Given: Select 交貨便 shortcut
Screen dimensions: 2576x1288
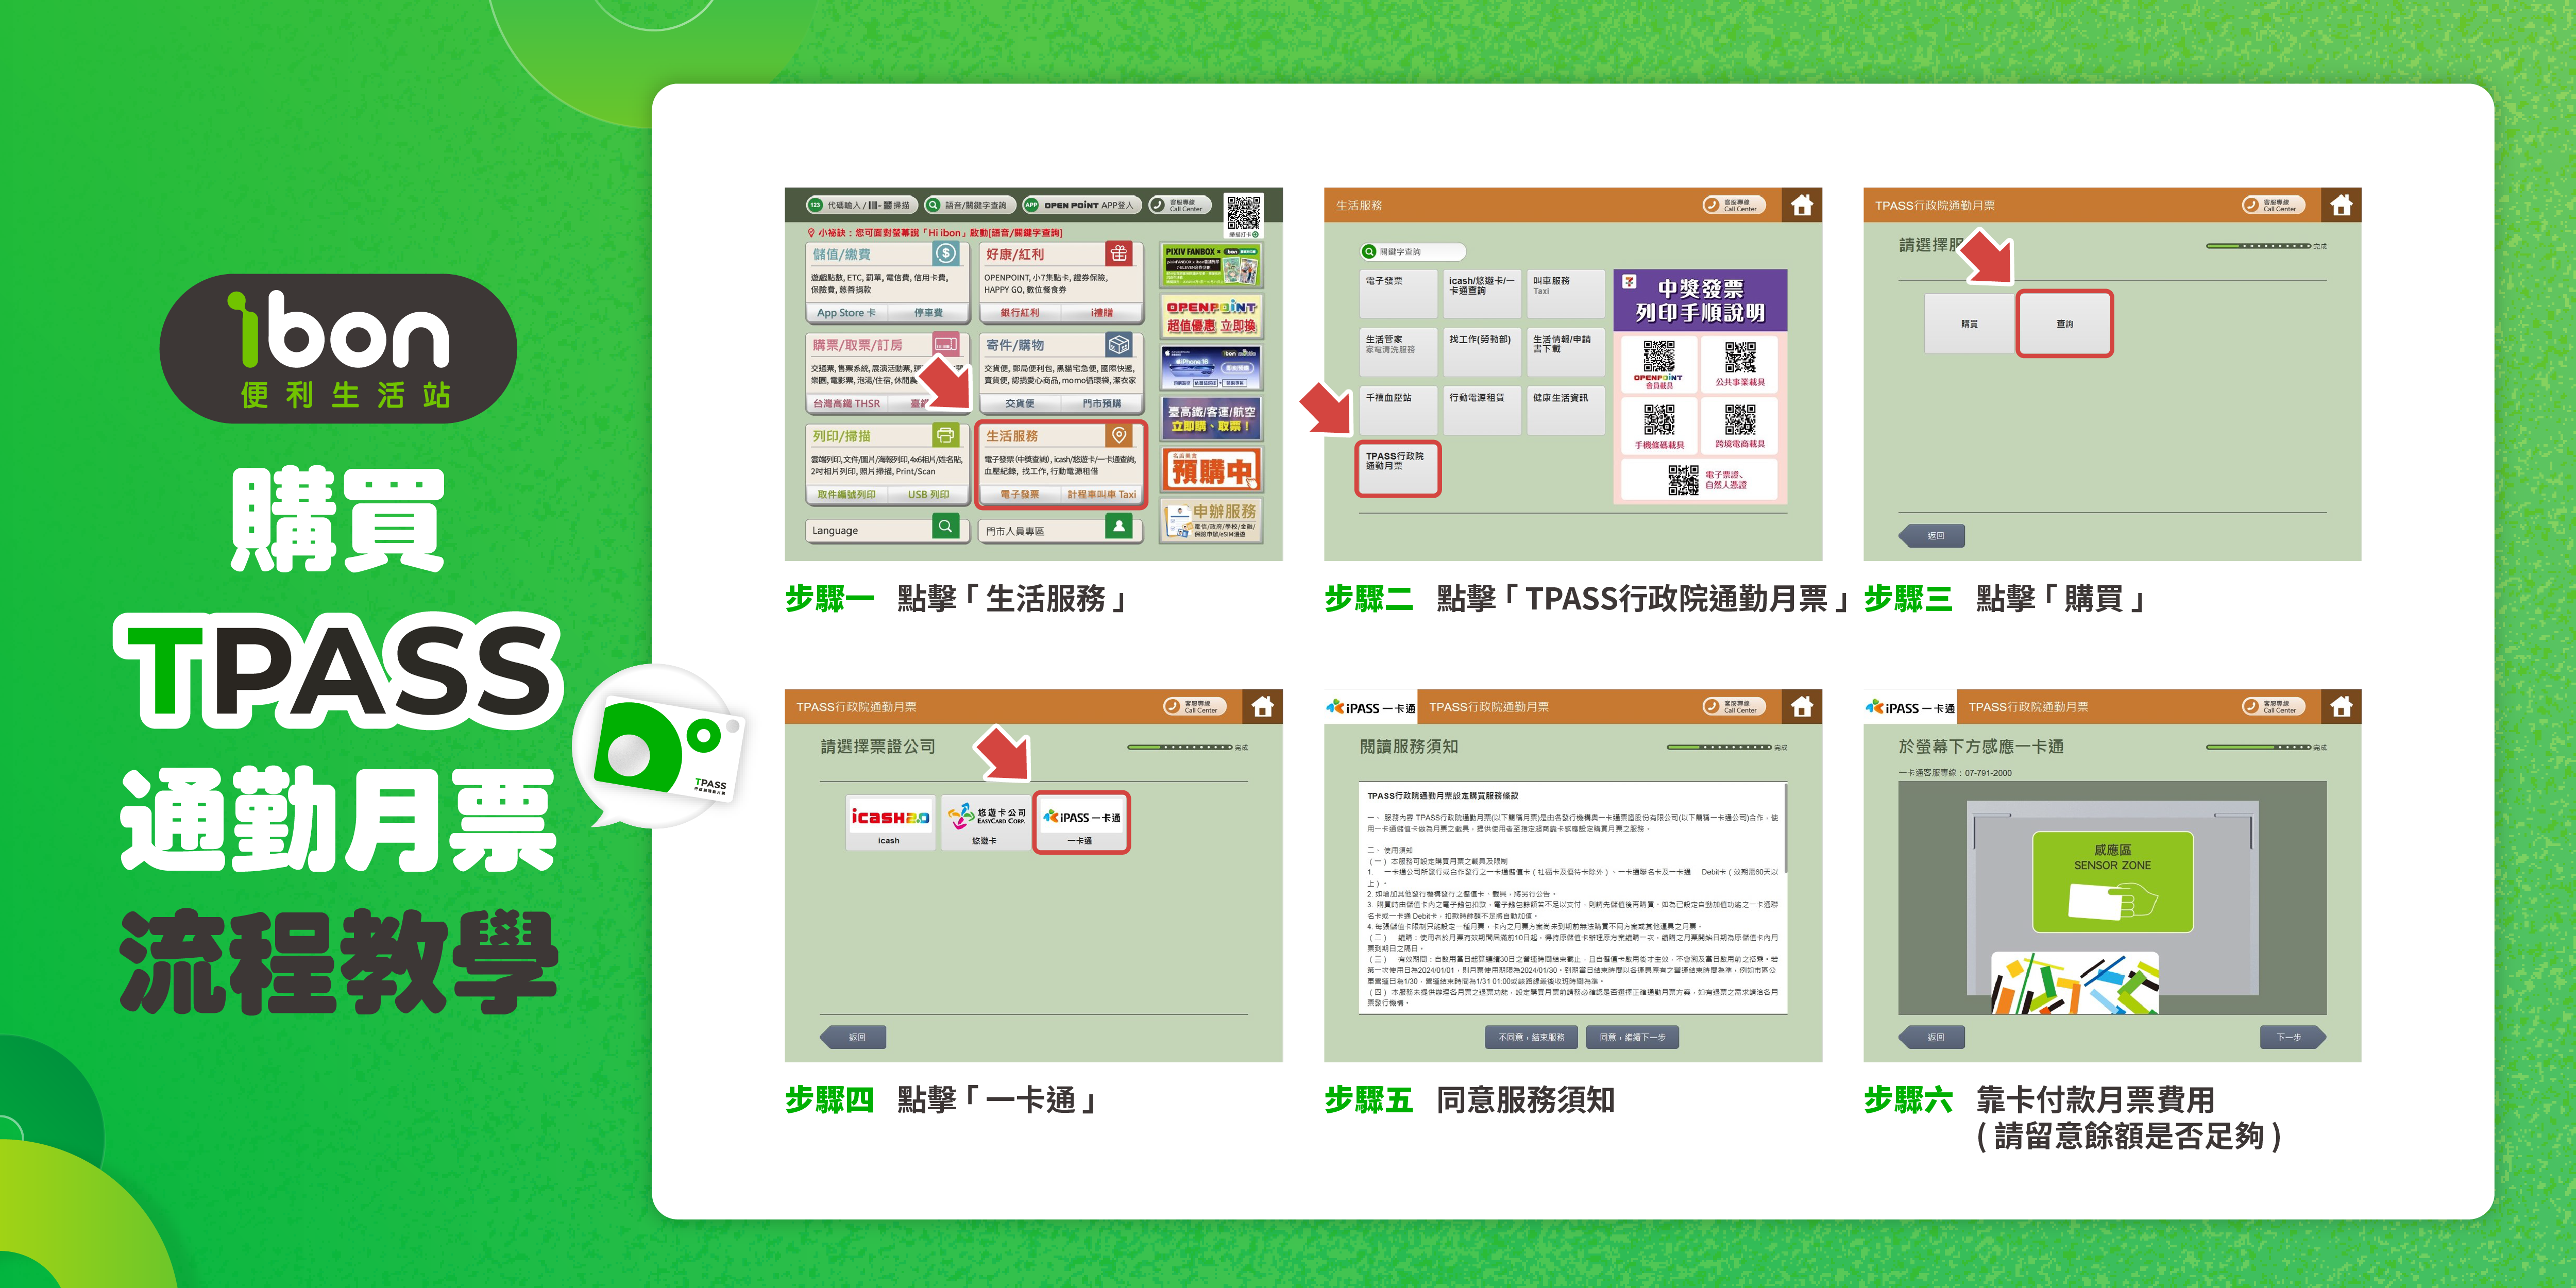Looking at the screenshot, I should click(1020, 404).
